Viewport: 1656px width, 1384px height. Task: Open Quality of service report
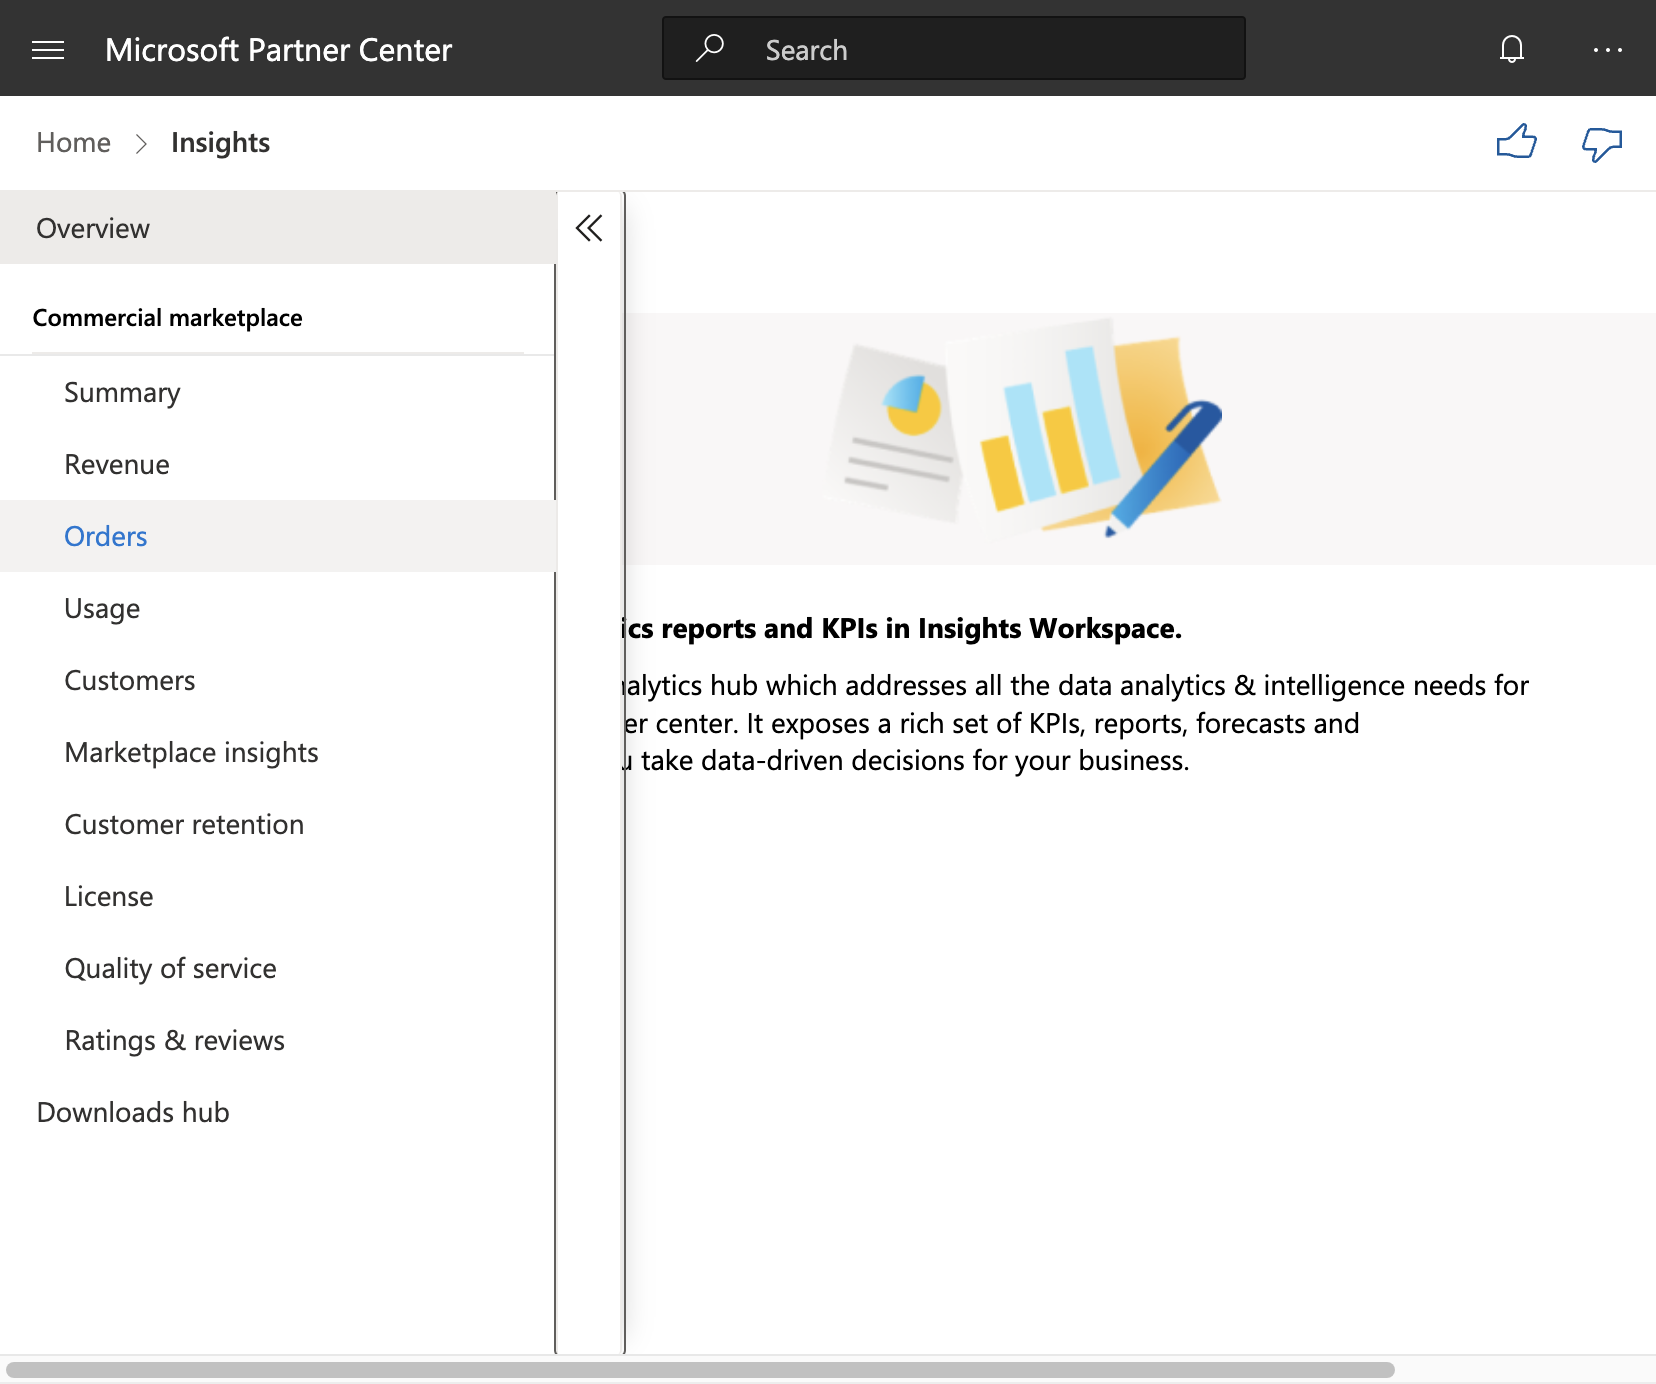(x=278, y=968)
